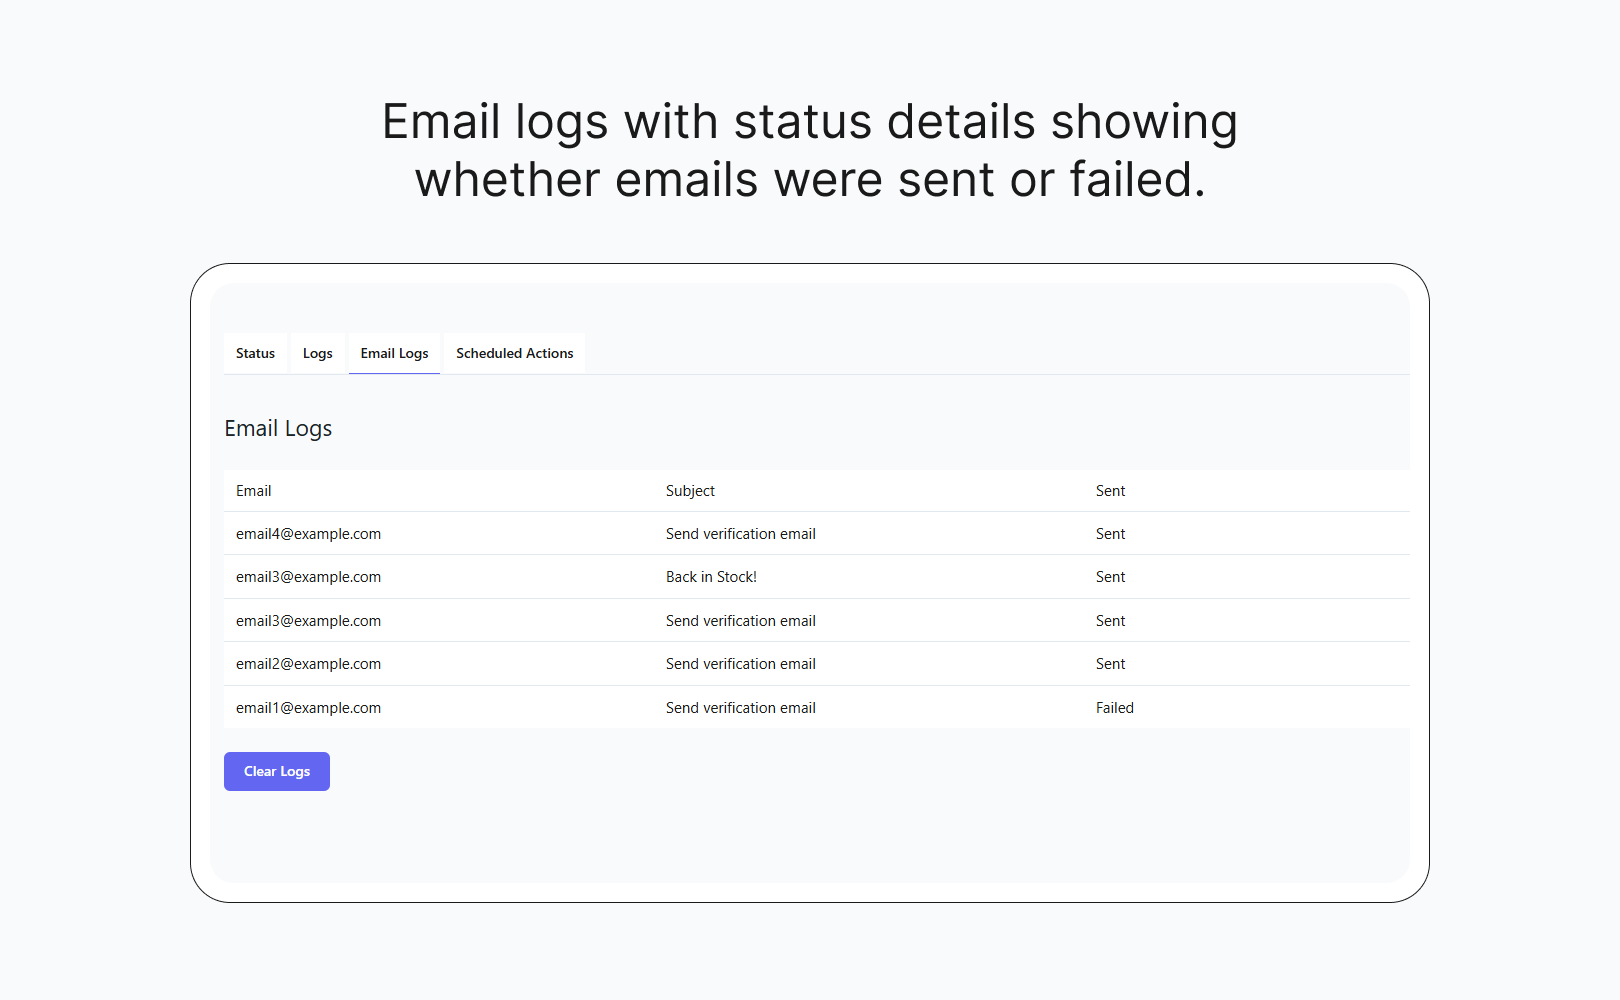Click the Sent status for email2@example.com

coord(1110,664)
